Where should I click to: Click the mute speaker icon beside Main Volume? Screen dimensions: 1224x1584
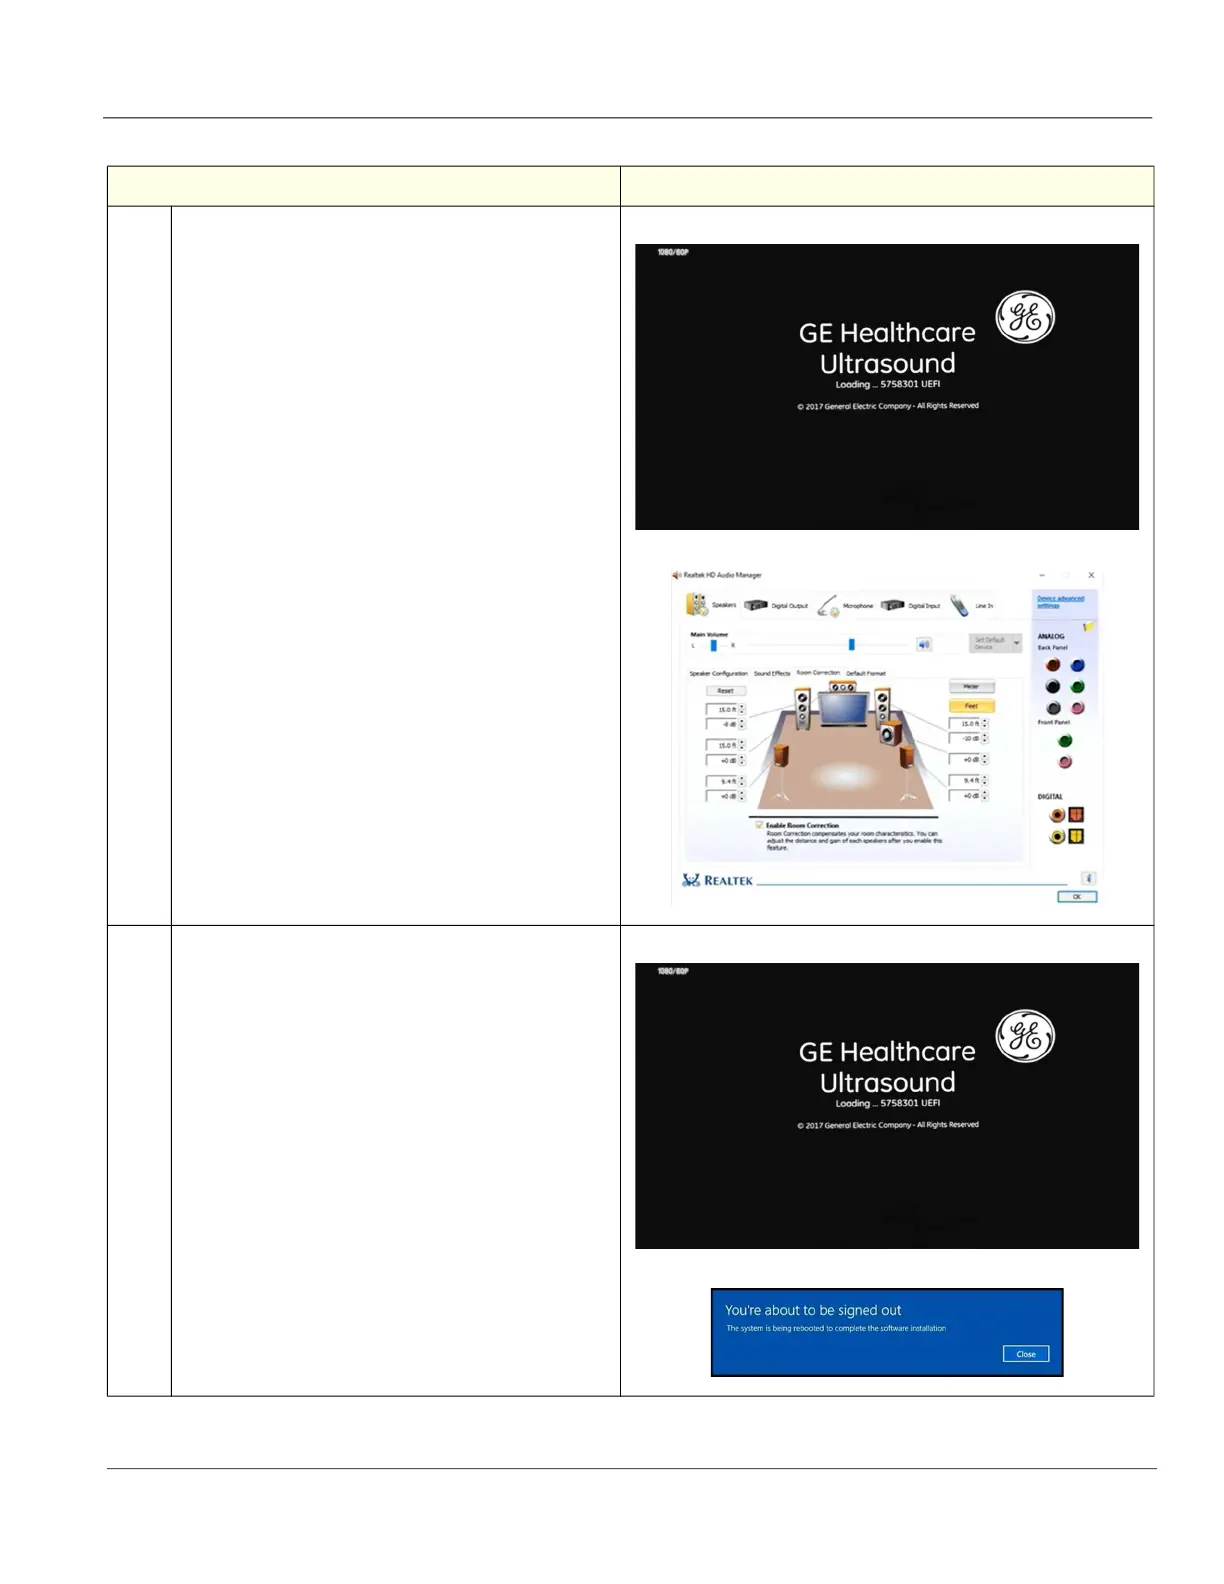[924, 645]
